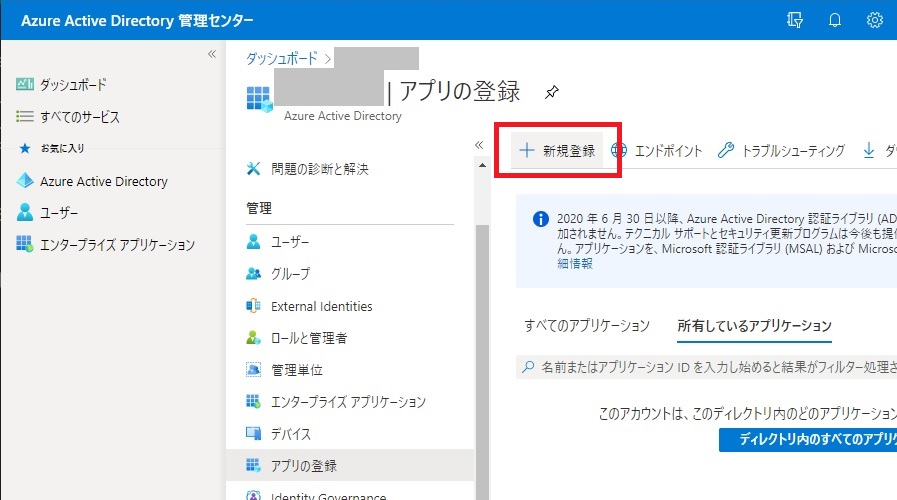Click the dashboard chart icon in sidebar
Image resolution: width=897 pixels, height=500 pixels.
pos(25,84)
